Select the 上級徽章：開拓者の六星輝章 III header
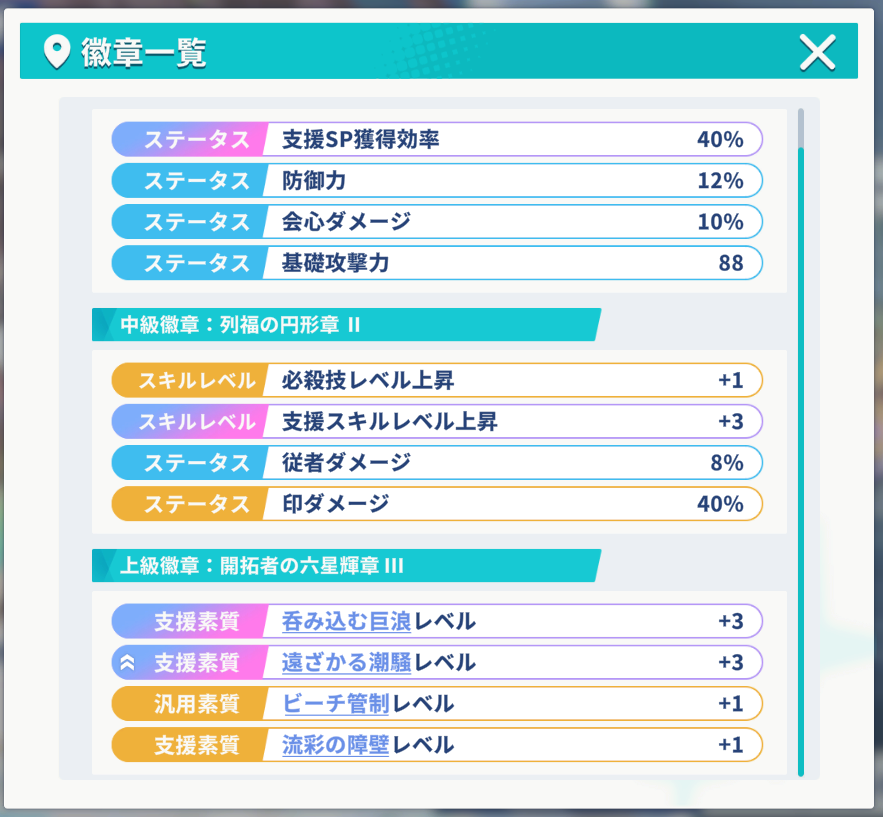Image resolution: width=883 pixels, height=817 pixels. (346, 565)
